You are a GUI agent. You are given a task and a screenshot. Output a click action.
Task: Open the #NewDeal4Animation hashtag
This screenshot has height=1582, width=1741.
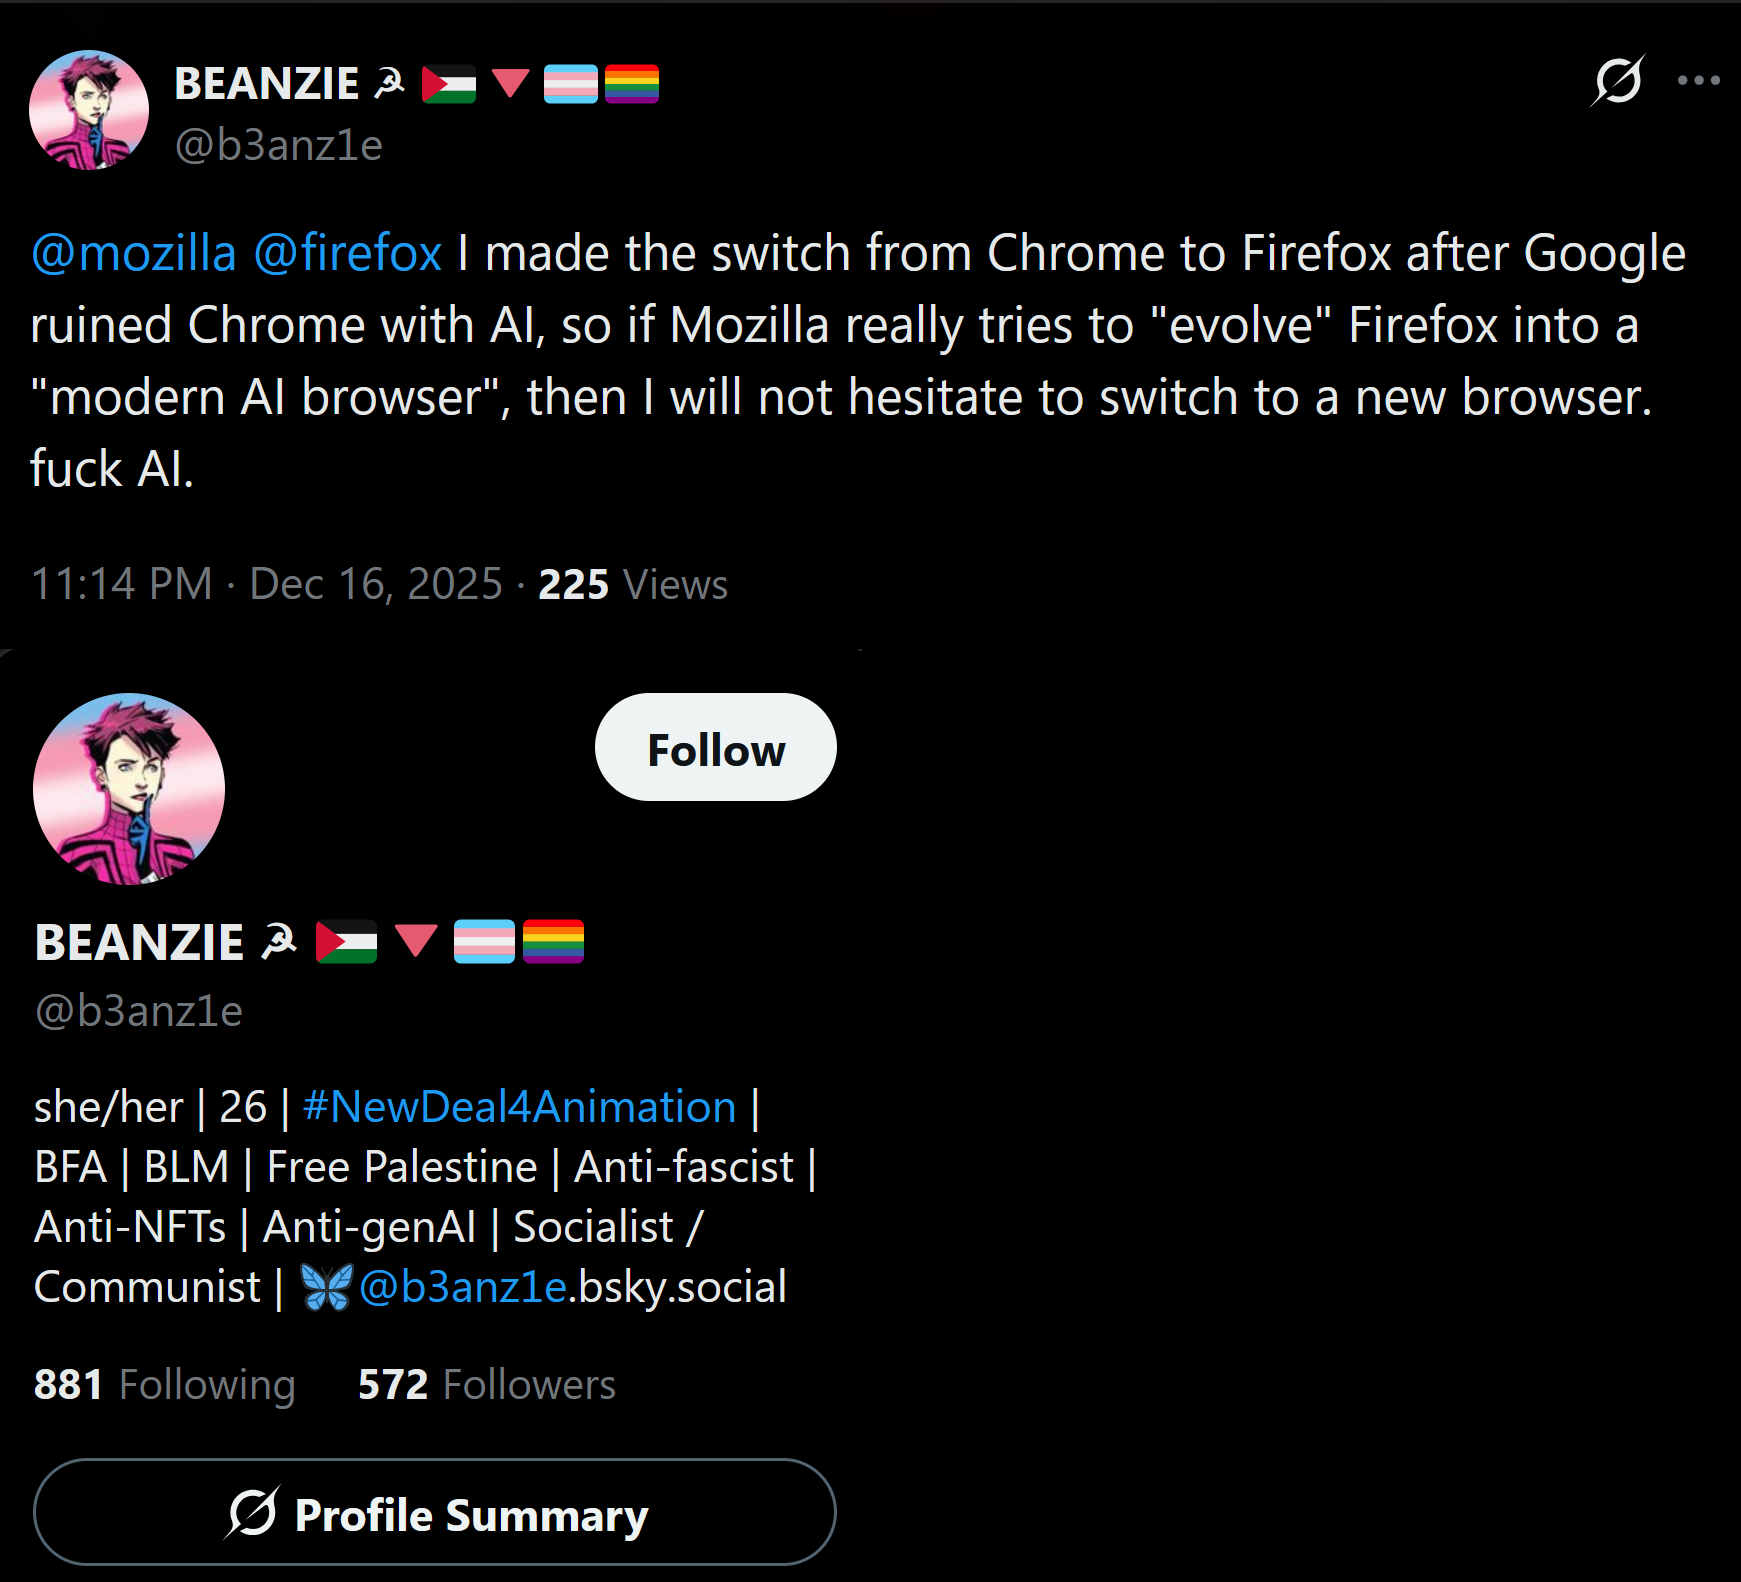pos(519,1107)
